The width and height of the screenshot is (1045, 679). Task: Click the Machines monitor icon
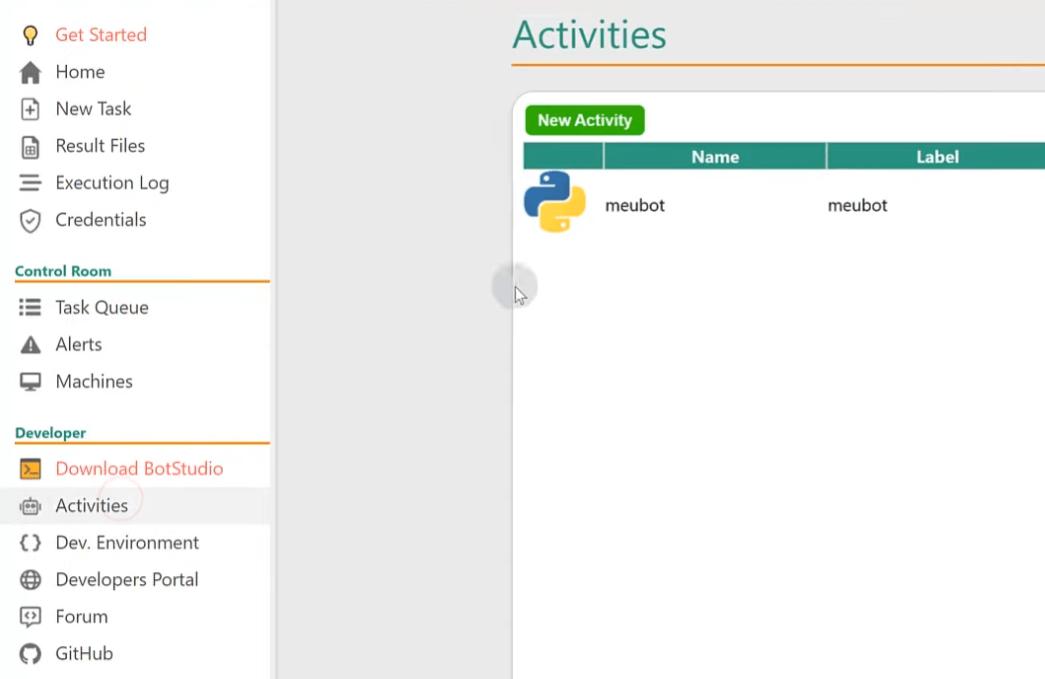(30, 382)
